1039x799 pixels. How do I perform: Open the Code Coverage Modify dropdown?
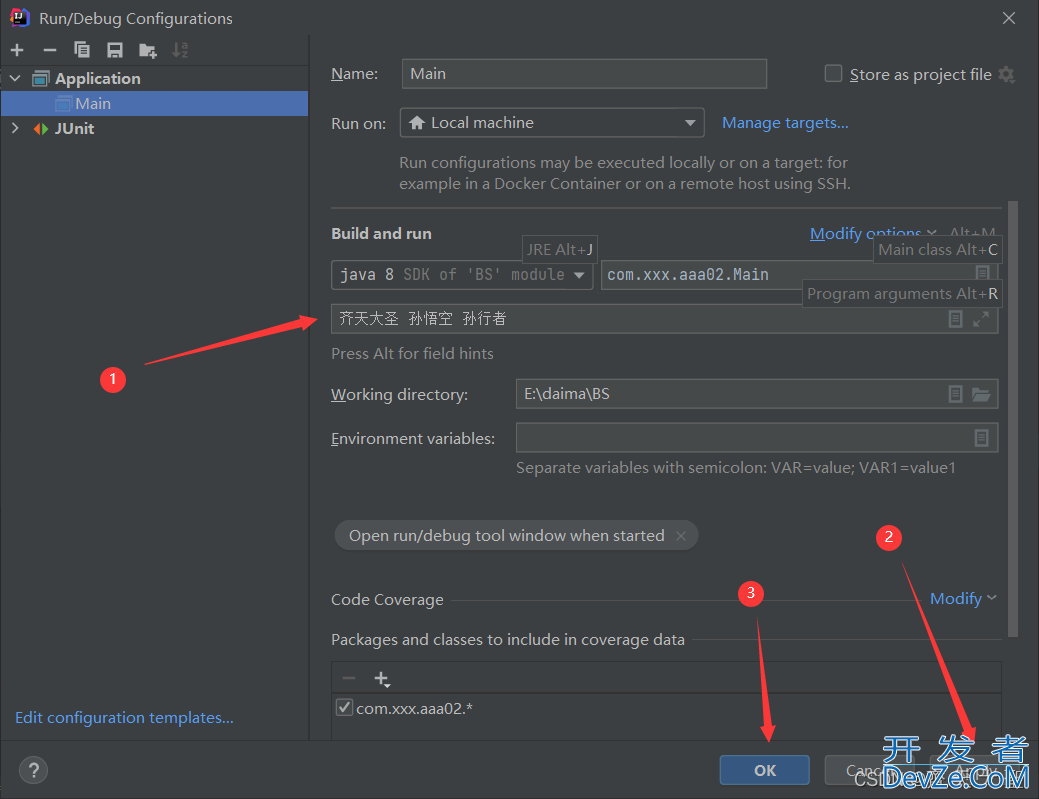coord(963,598)
